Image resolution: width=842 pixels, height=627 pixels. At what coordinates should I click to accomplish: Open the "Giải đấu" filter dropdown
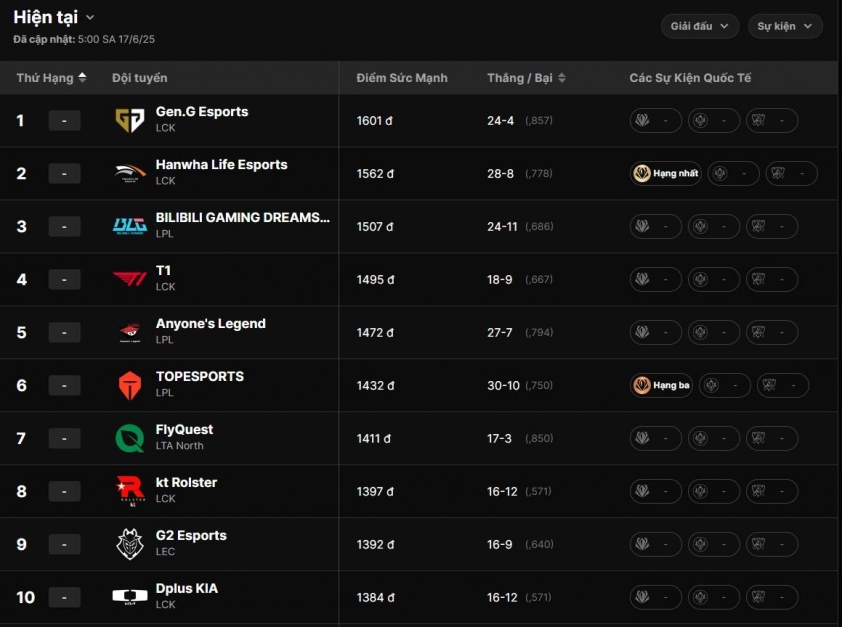(x=699, y=26)
